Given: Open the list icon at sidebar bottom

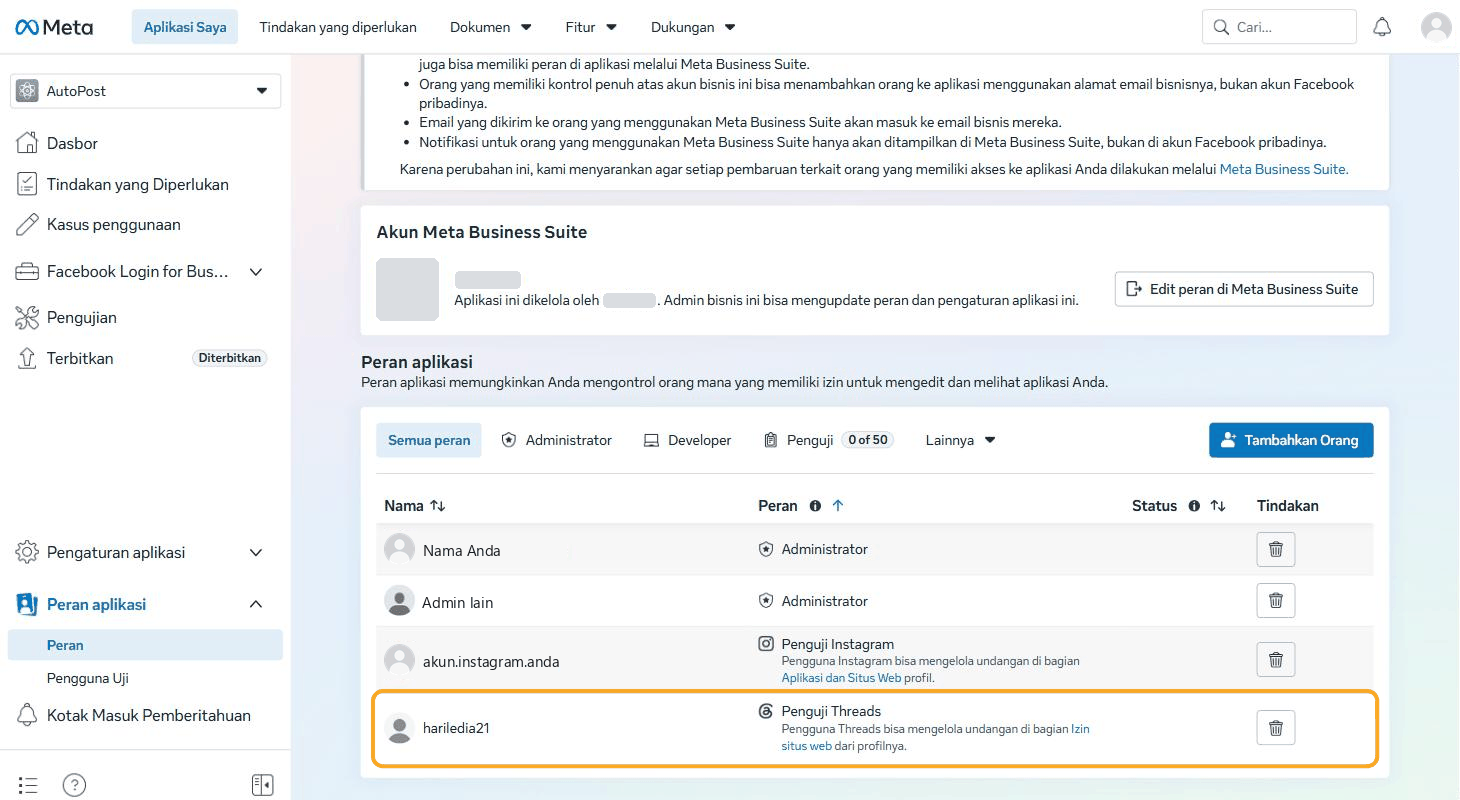Looking at the screenshot, I should [x=28, y=785].
